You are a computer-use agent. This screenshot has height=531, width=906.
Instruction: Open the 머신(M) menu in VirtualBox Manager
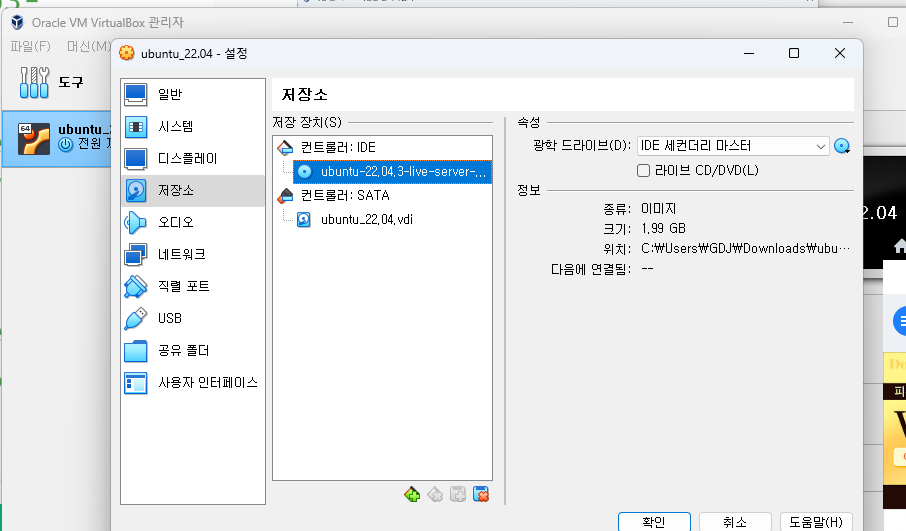pyautogui.click(x=88, y=46)
